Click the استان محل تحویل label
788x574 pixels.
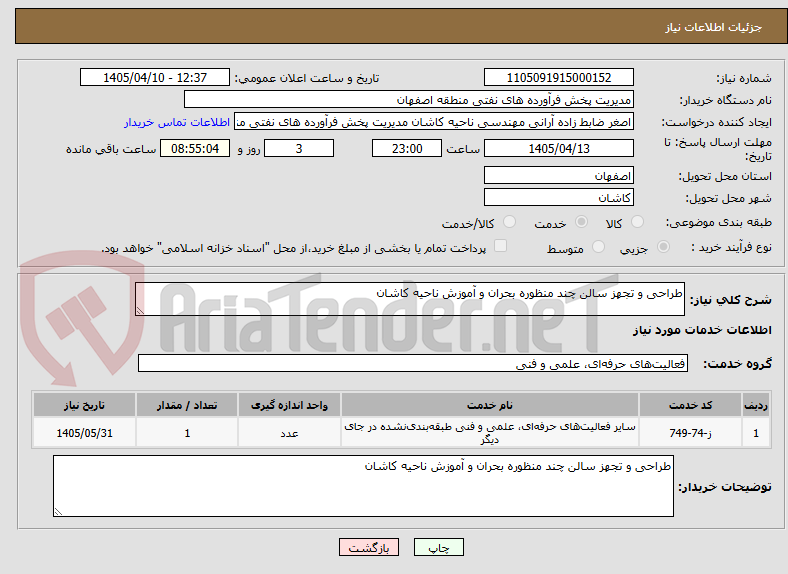pyautogui.click(x=725, y=176)
